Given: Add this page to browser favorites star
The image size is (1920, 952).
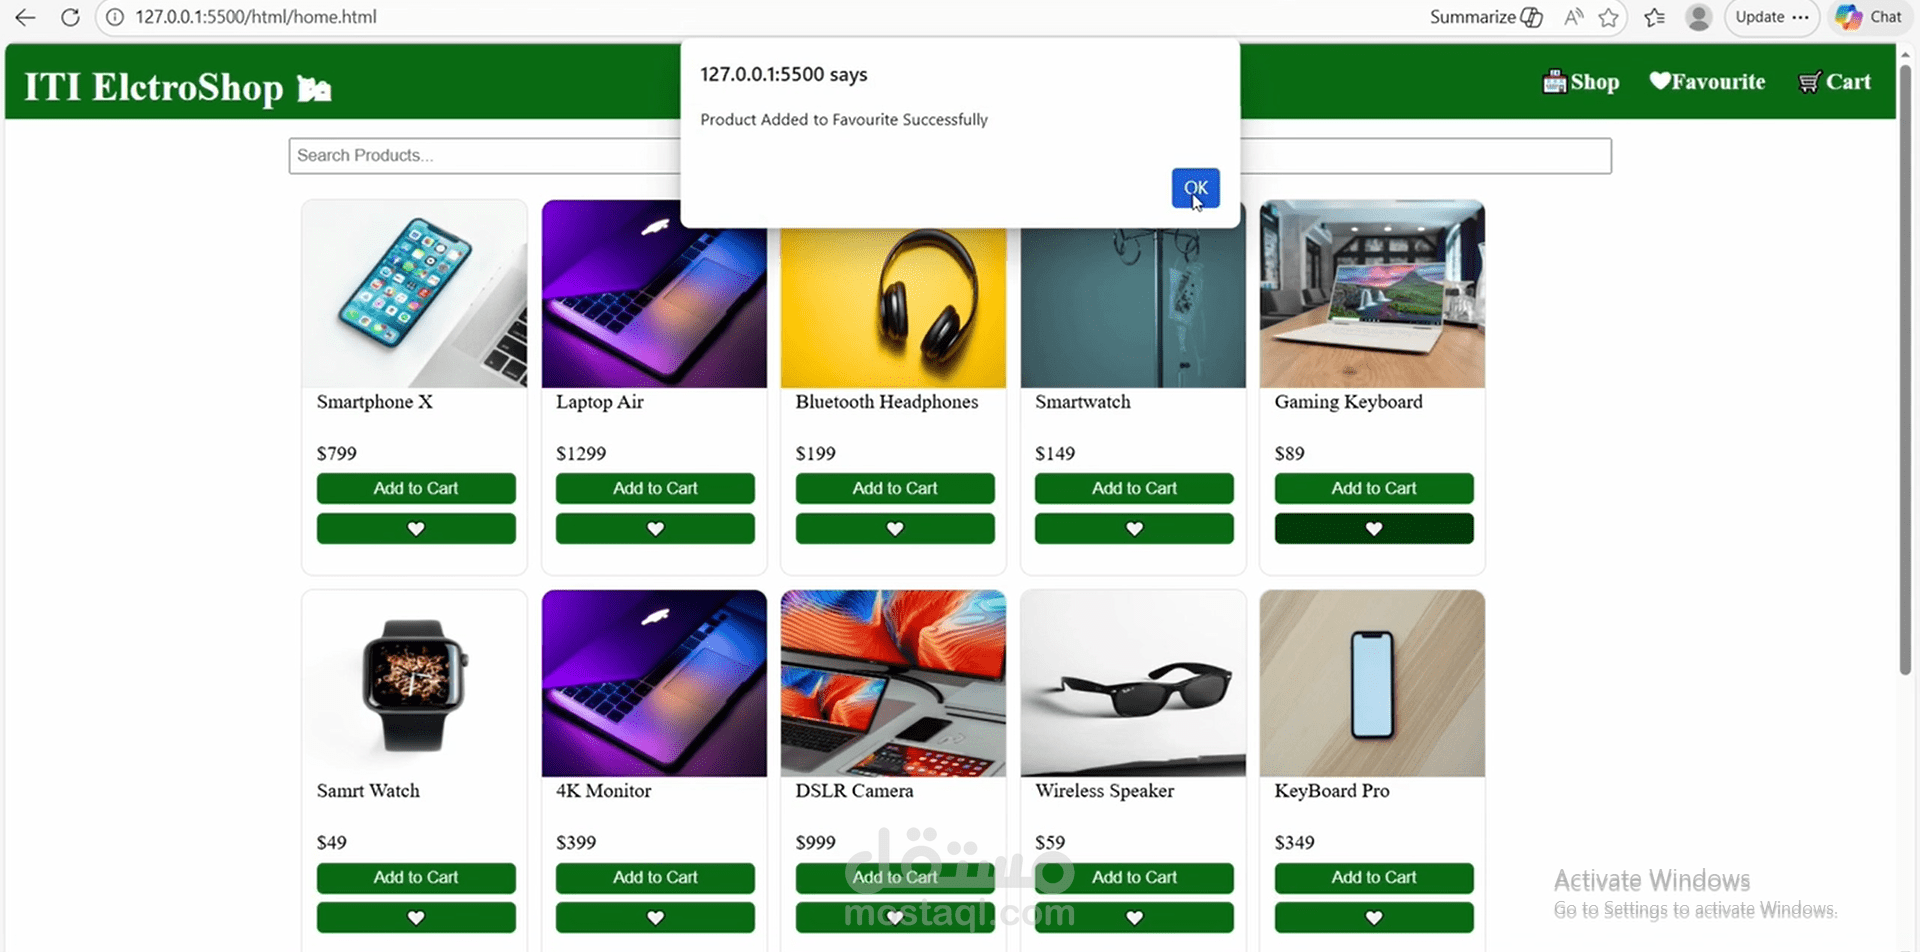Looking at the screenshot, I should point(1608,17).
